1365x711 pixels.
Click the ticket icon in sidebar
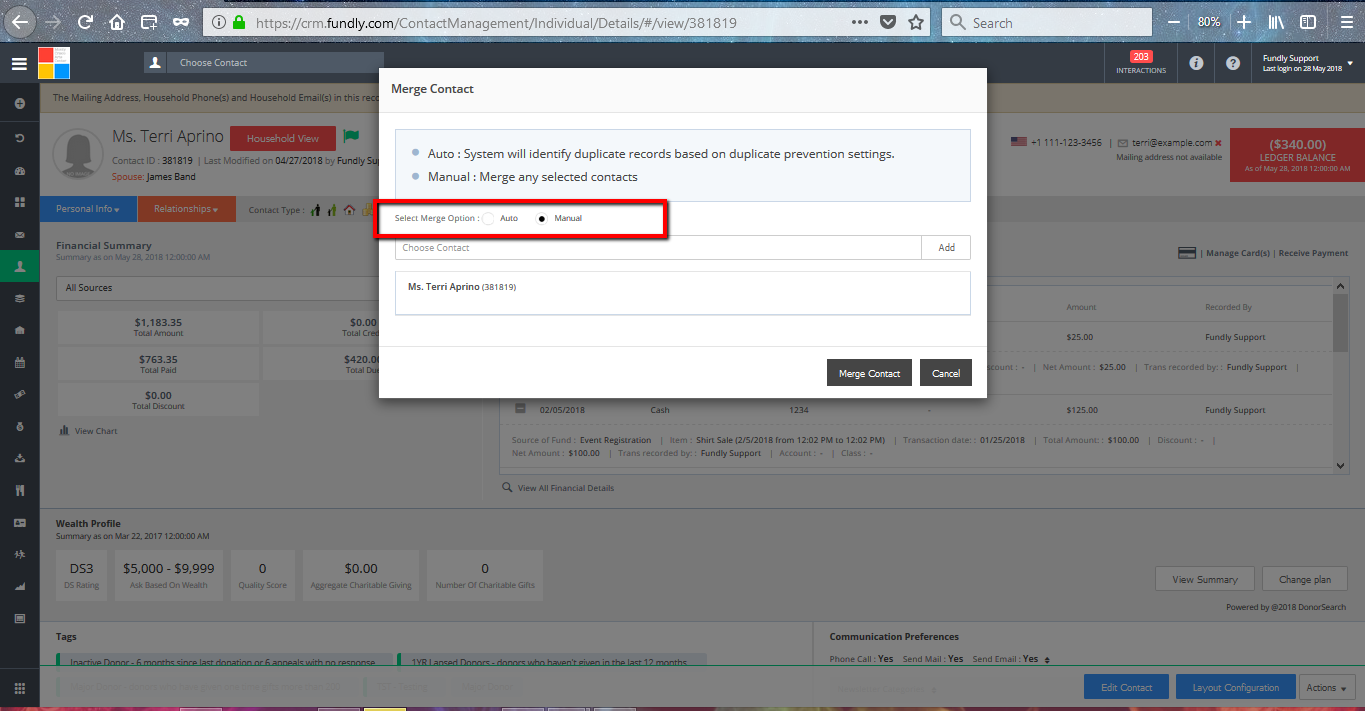point(19,395)
